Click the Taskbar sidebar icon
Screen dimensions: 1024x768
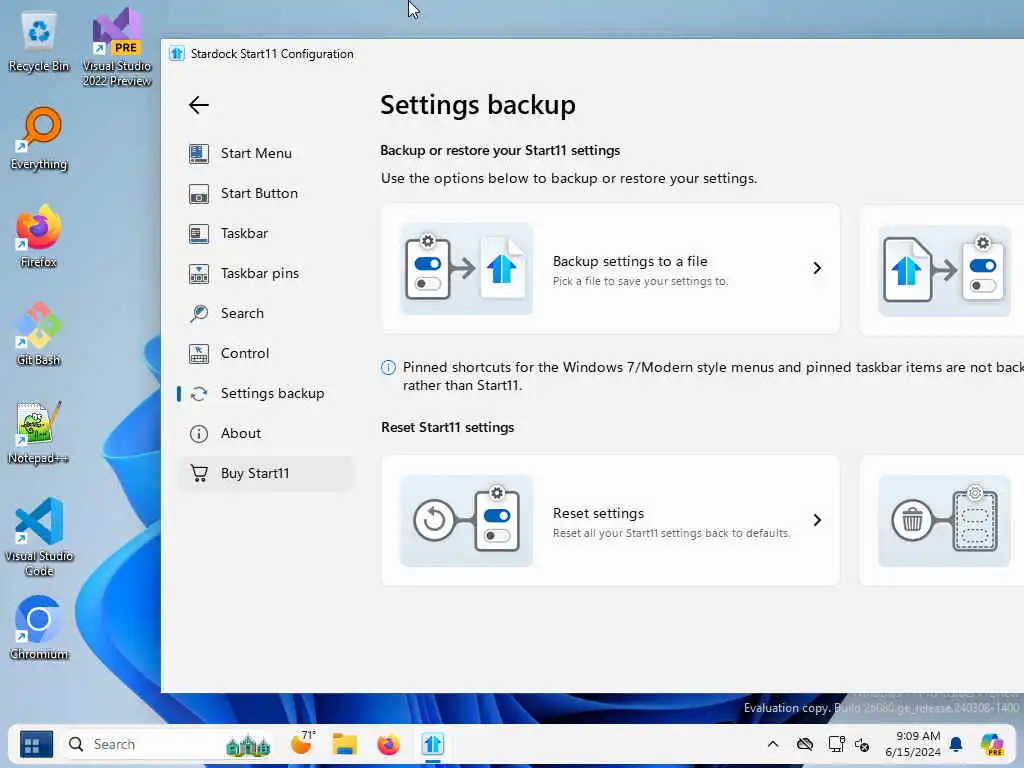(x=199, y=234)
